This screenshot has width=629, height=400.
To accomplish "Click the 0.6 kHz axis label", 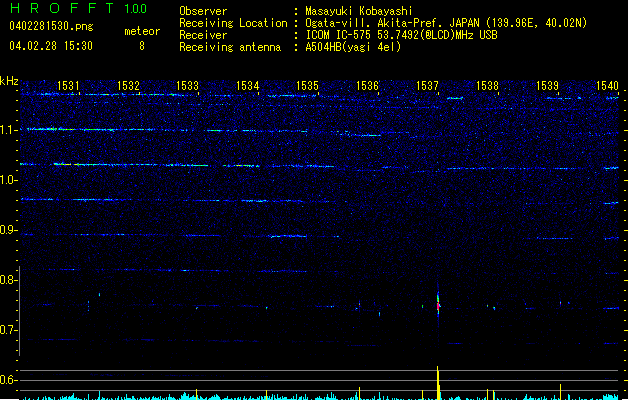I will (8, 380).
